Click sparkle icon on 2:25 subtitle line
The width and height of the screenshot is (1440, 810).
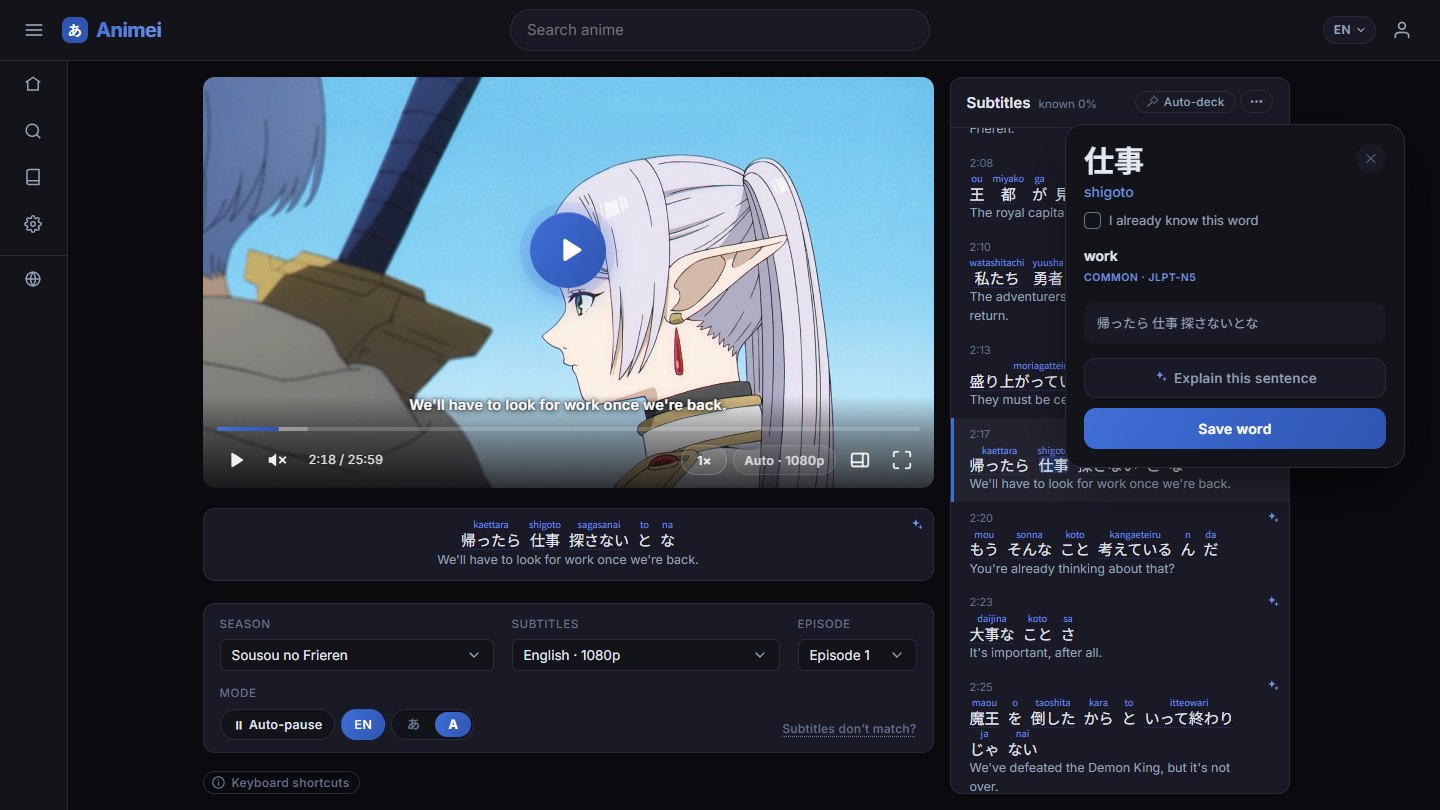point(1273,685)
